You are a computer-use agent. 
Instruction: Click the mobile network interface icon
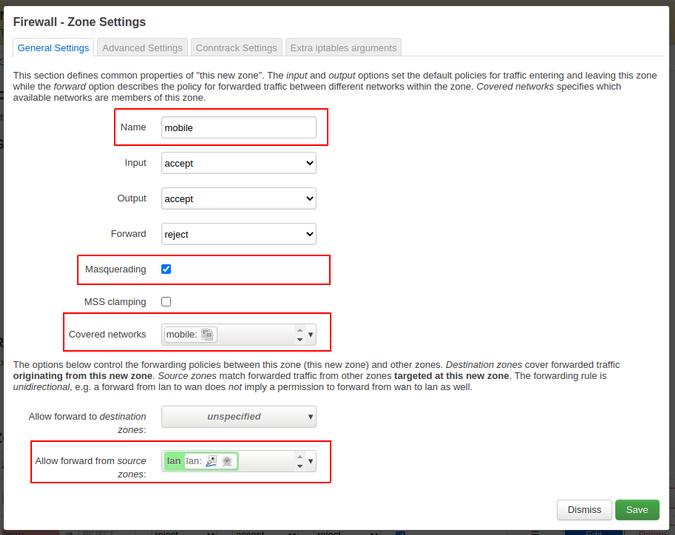tap(207, 335)
